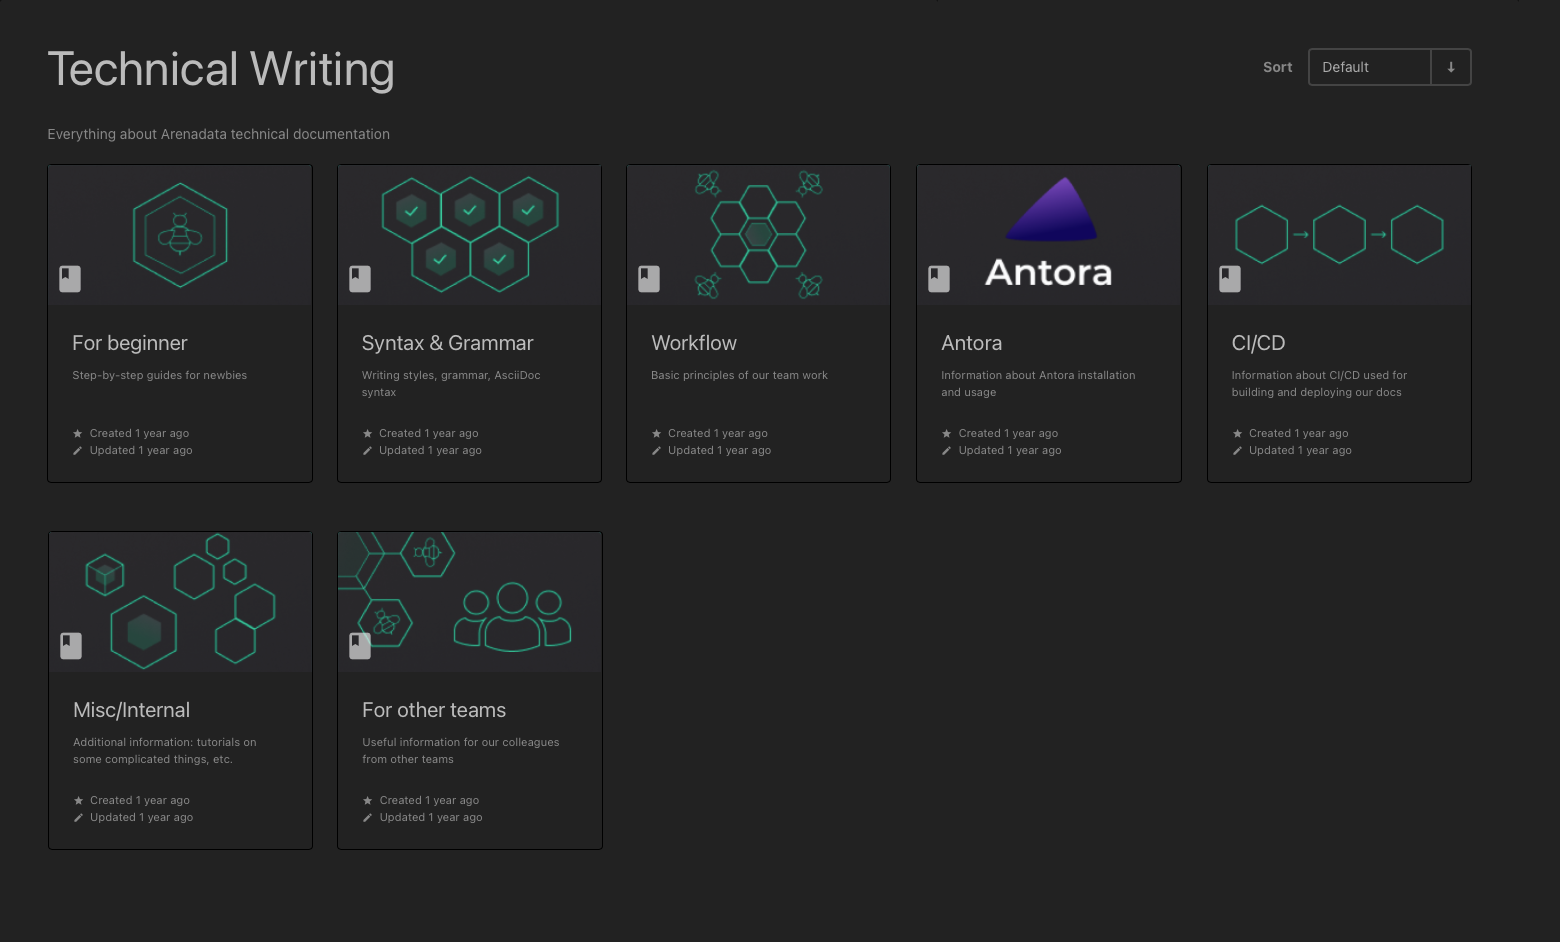
Task: Click the honeycomb bees cover of Workflow
Action: point(759,235)
